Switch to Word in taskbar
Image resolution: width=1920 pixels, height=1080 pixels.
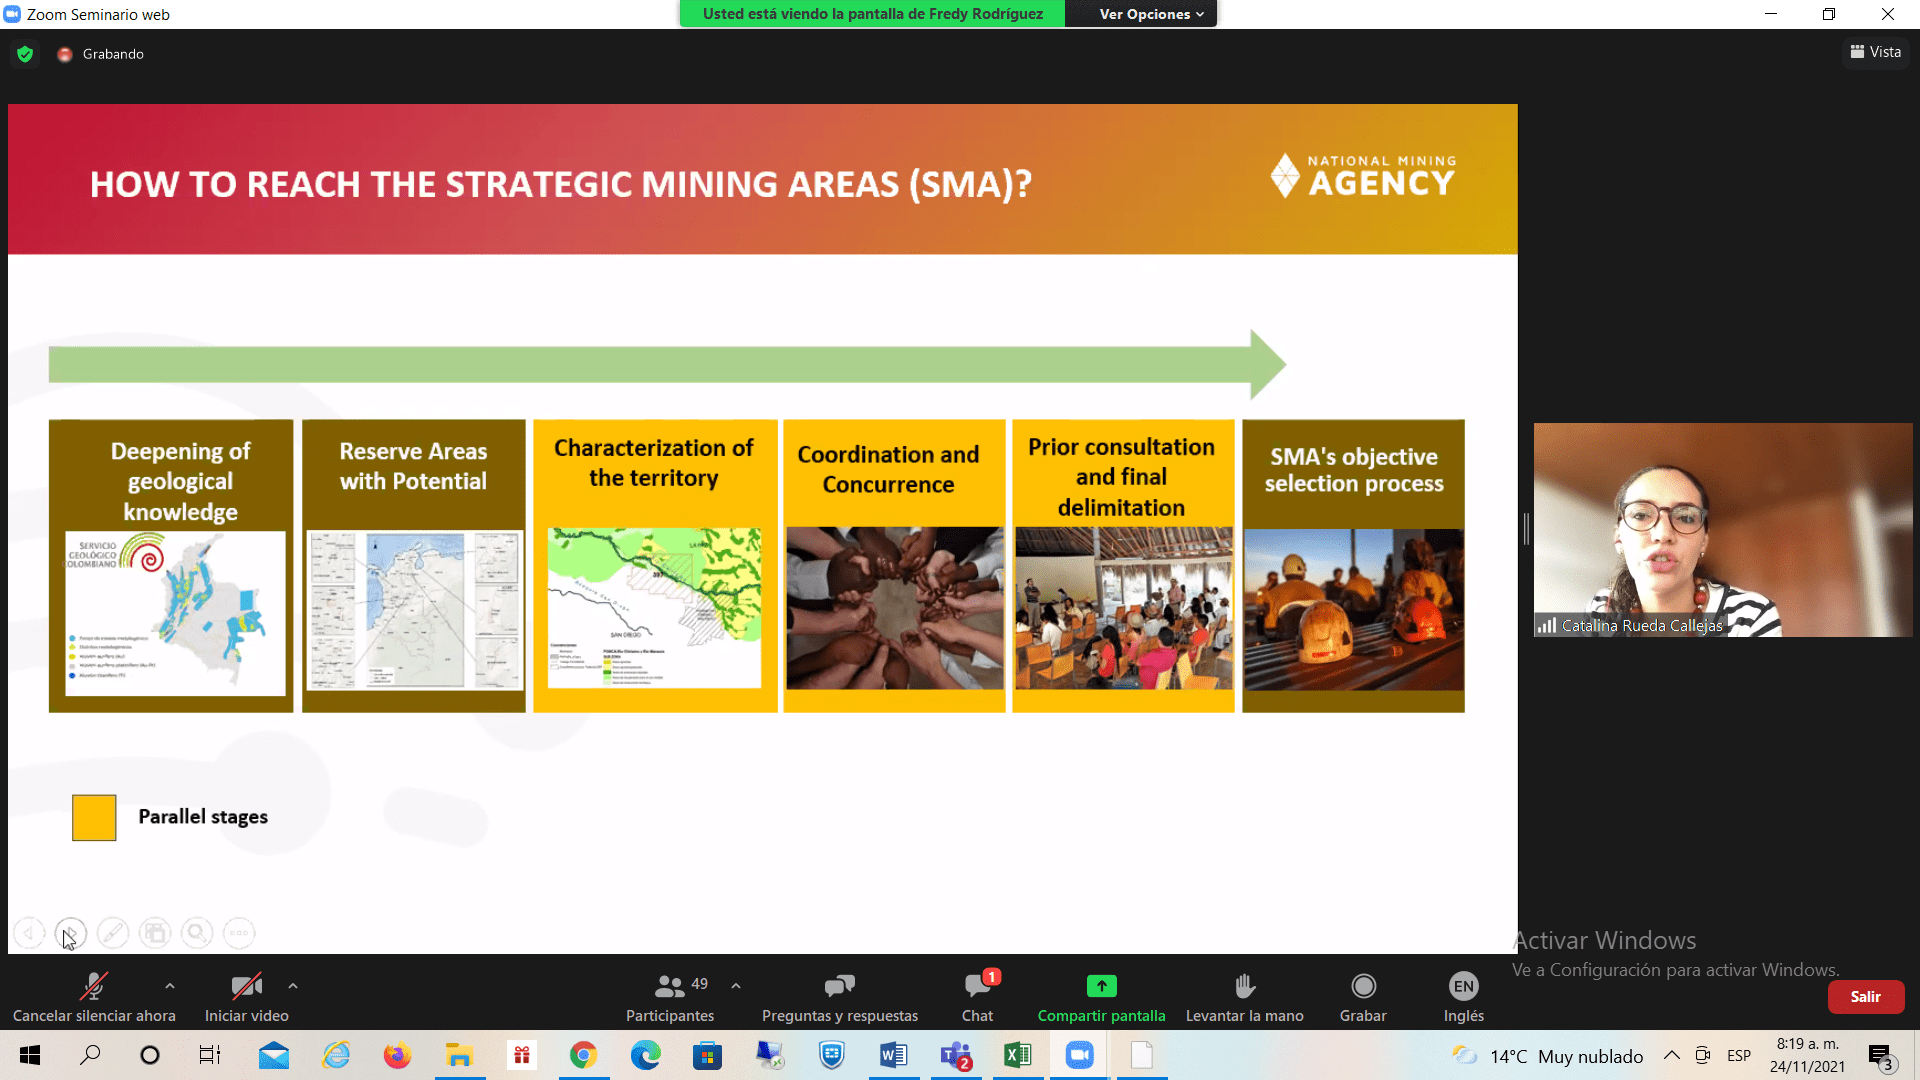pyautogui.click(x=893, y=1055)
